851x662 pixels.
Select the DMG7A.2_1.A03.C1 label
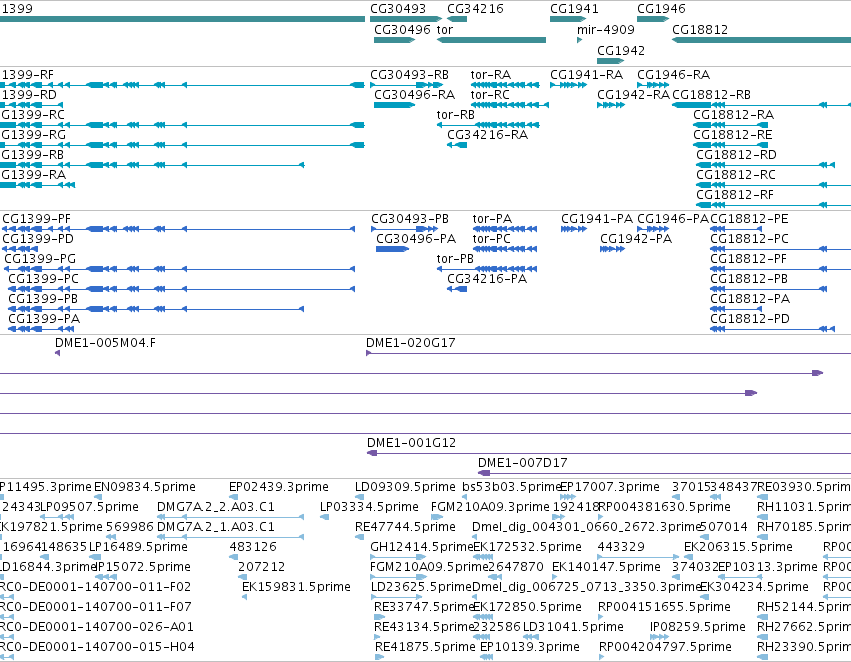tap(215, 527)
